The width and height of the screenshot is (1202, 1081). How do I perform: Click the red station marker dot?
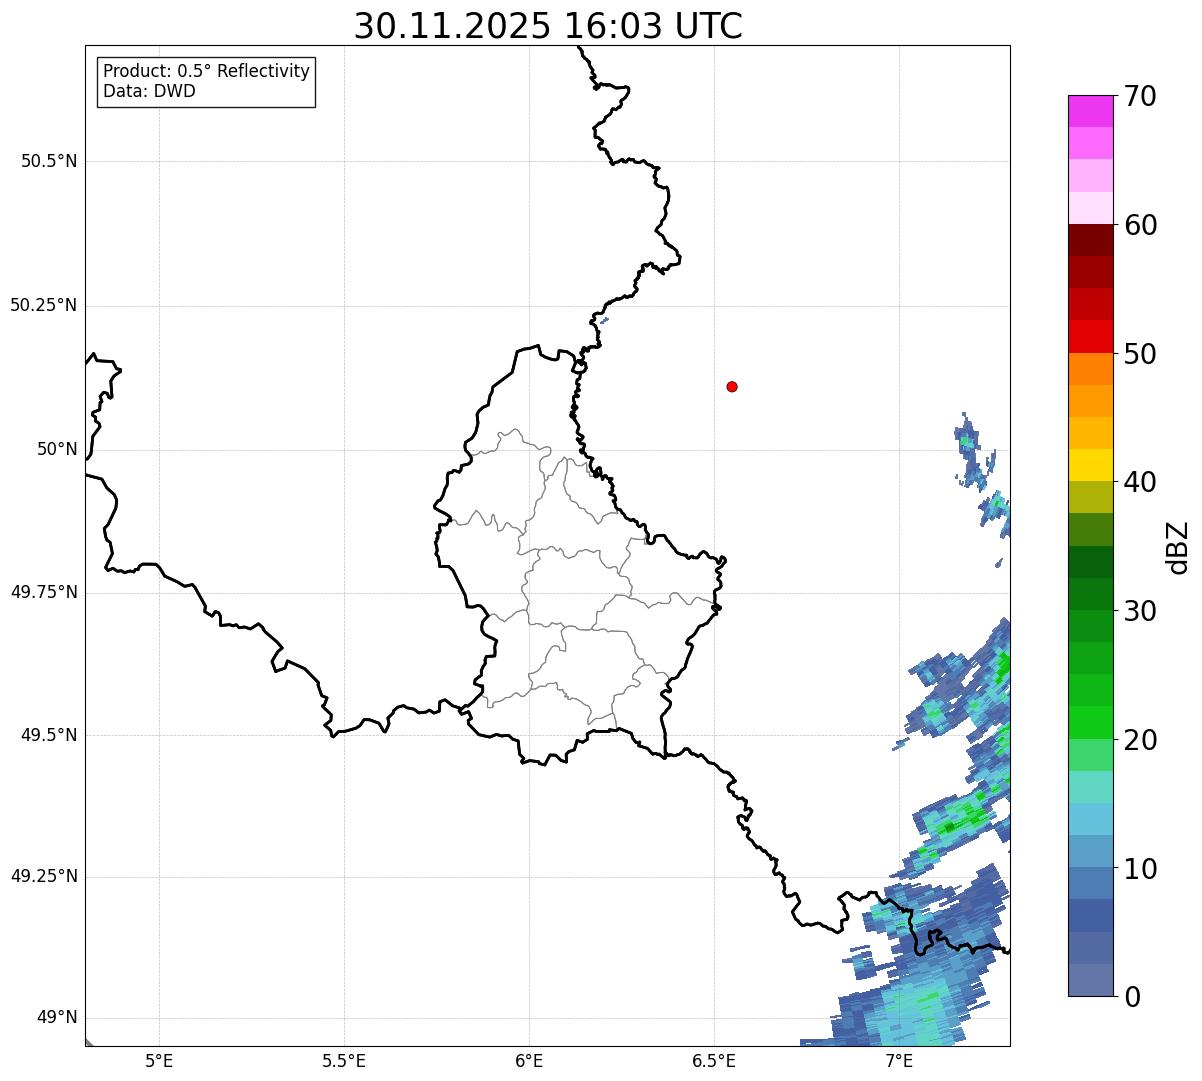[732, 386]
